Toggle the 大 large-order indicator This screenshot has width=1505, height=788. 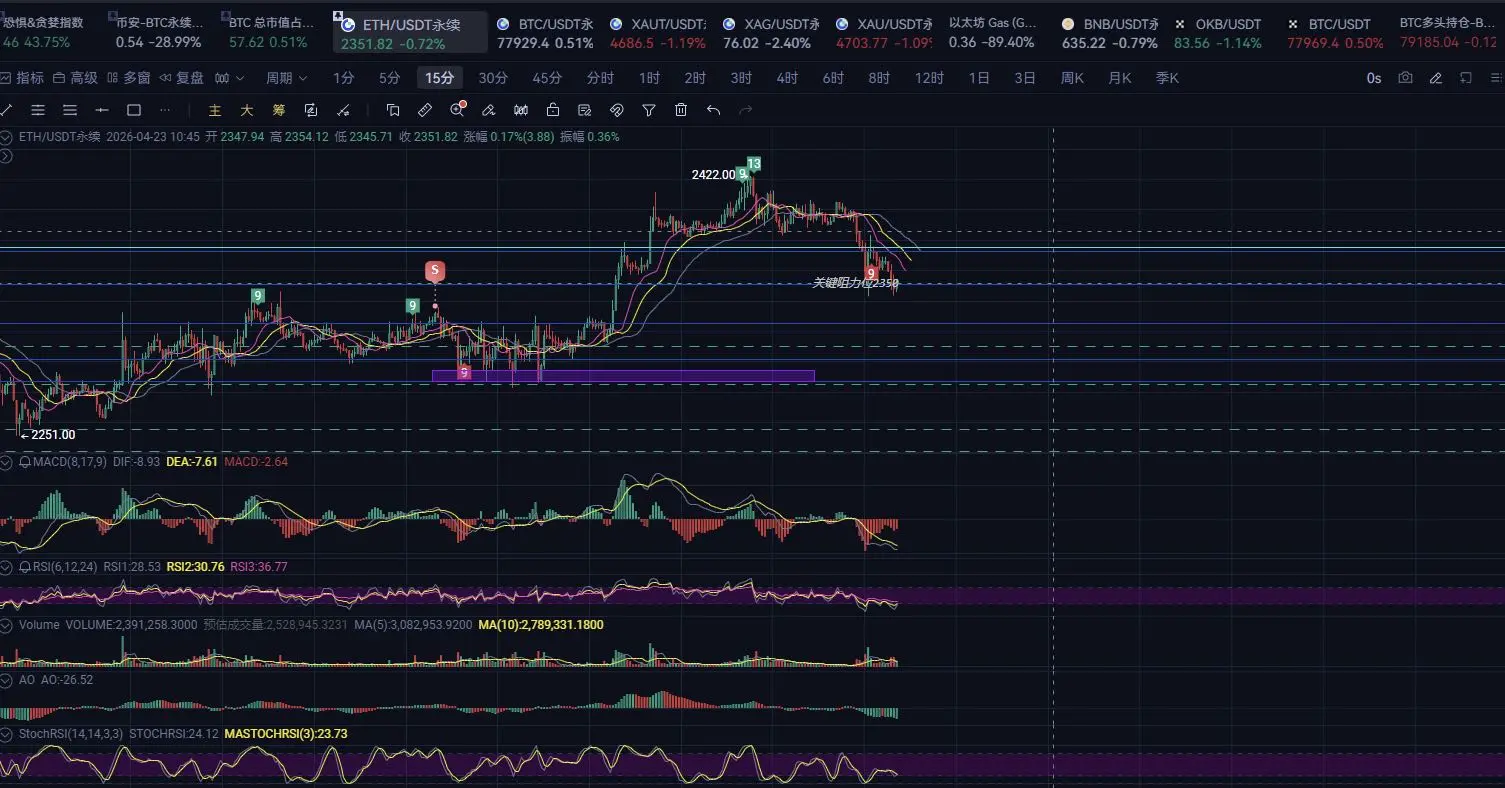click(x=247, y=110)
